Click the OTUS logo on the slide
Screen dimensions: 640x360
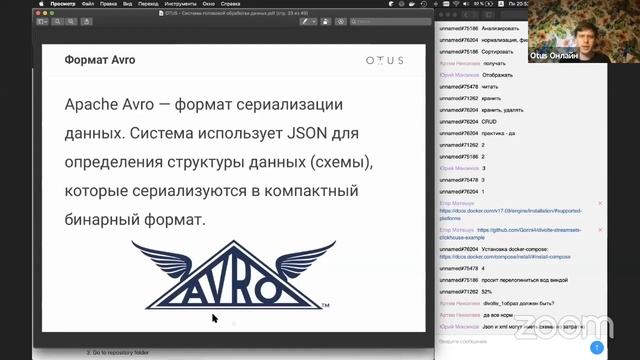point(384,60)
